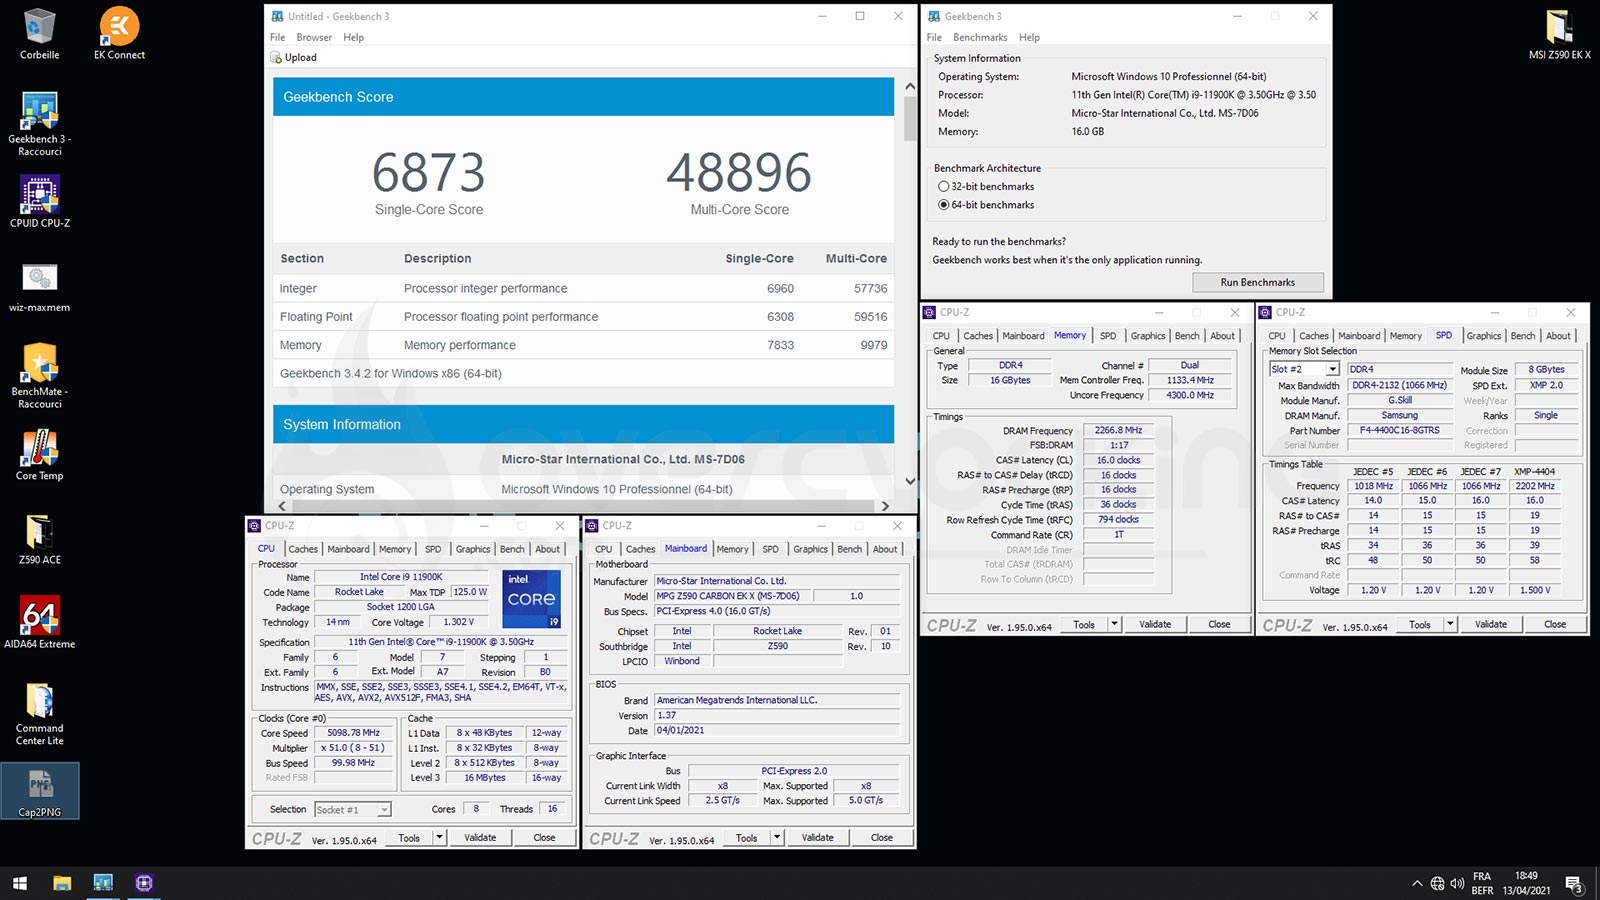Image resolution: width=1600 pixels, height=900 pixels.
Task: Click the Run Benchmarks button
Action: [1257, 282]
